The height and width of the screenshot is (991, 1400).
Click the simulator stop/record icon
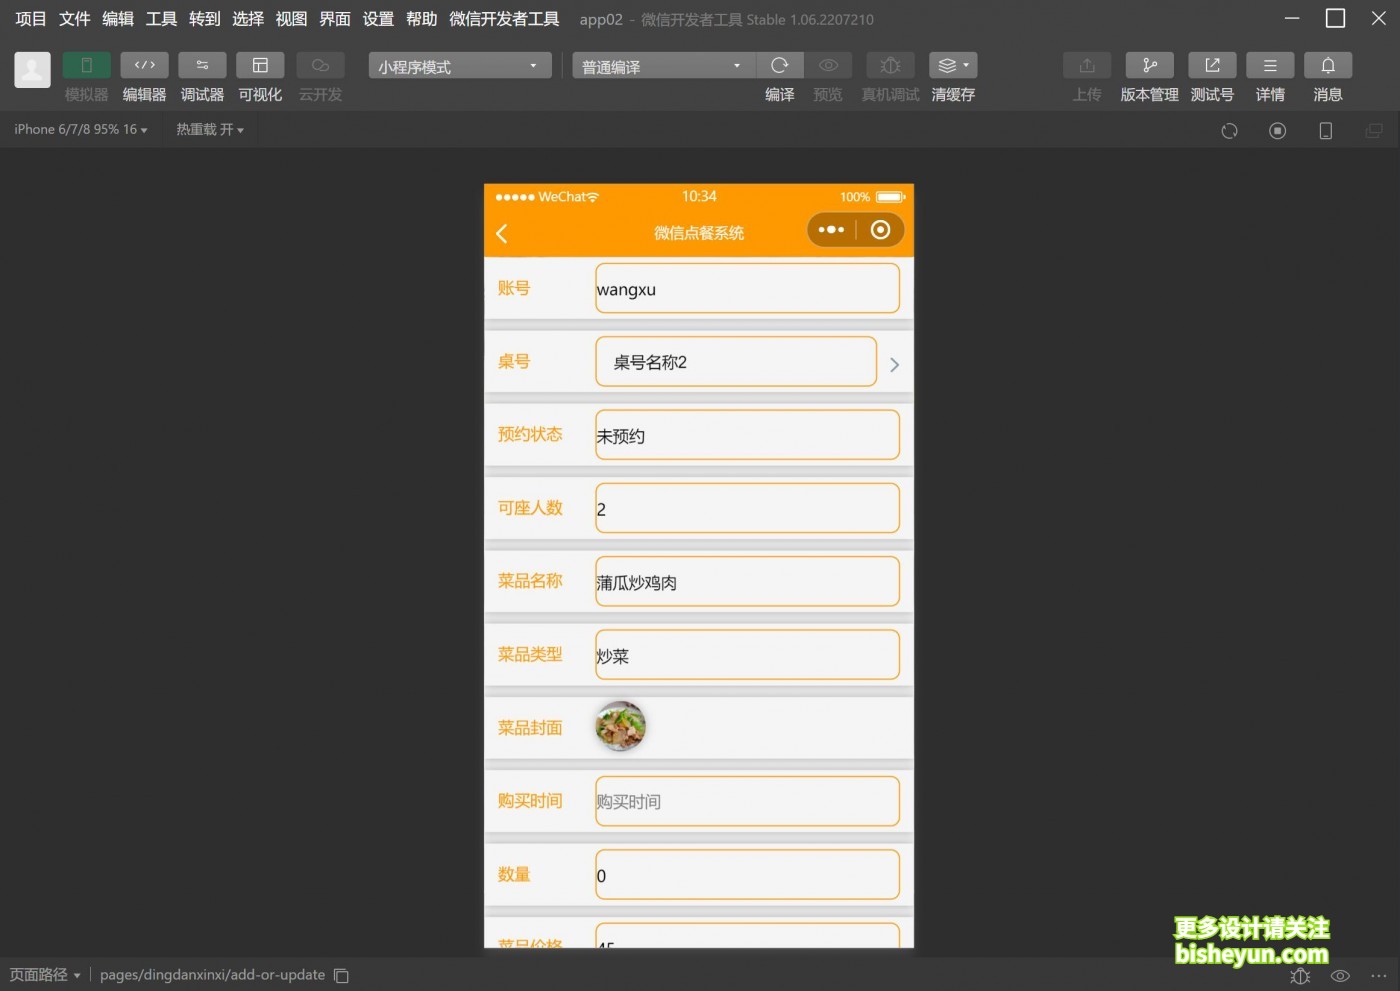(x=1278, y=131)
